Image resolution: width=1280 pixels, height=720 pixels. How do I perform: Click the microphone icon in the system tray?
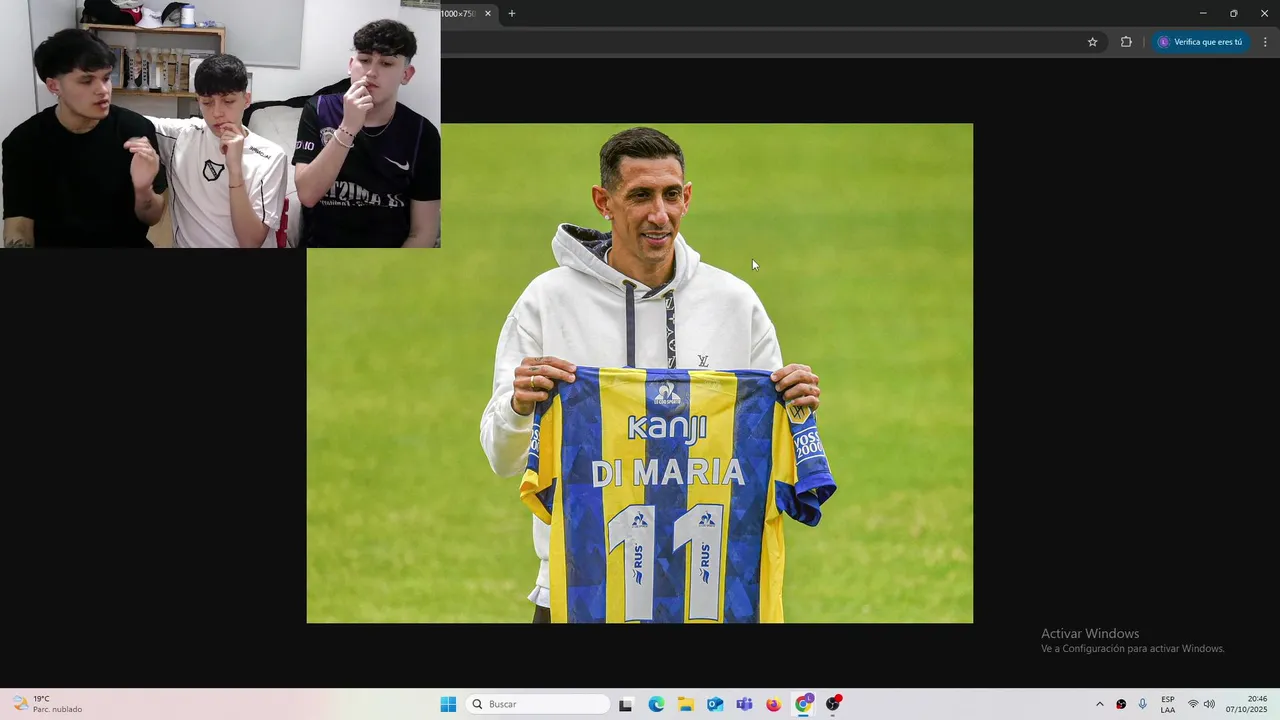1143,704
